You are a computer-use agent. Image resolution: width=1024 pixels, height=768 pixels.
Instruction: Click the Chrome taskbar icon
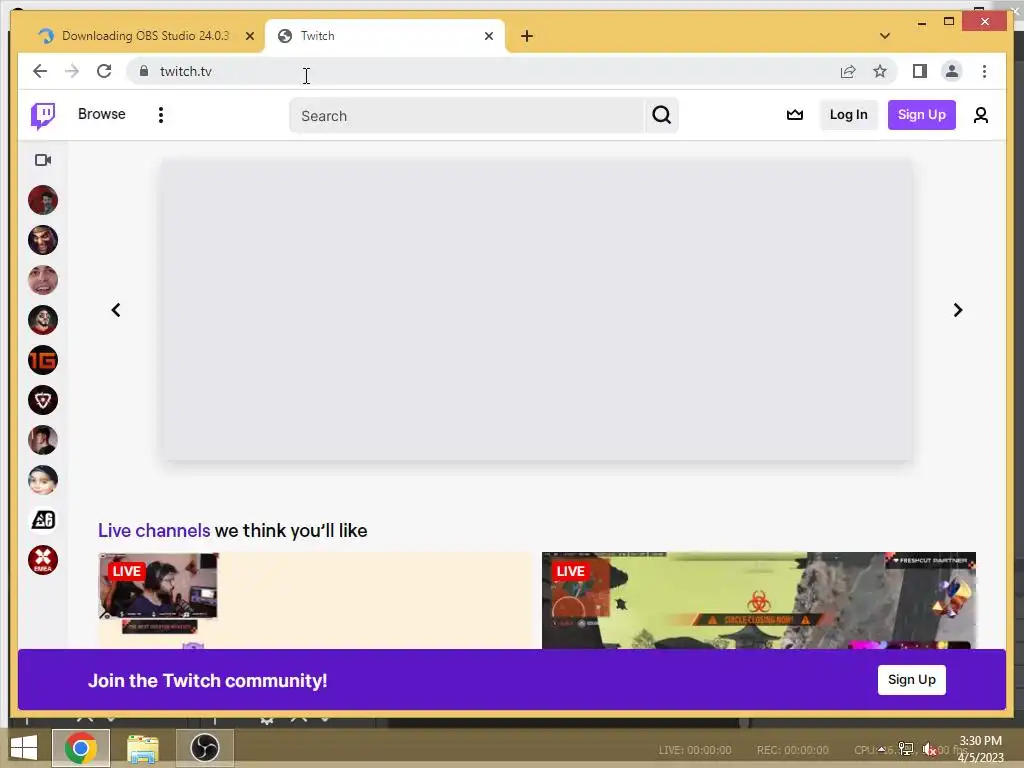(x=80, y=748)
